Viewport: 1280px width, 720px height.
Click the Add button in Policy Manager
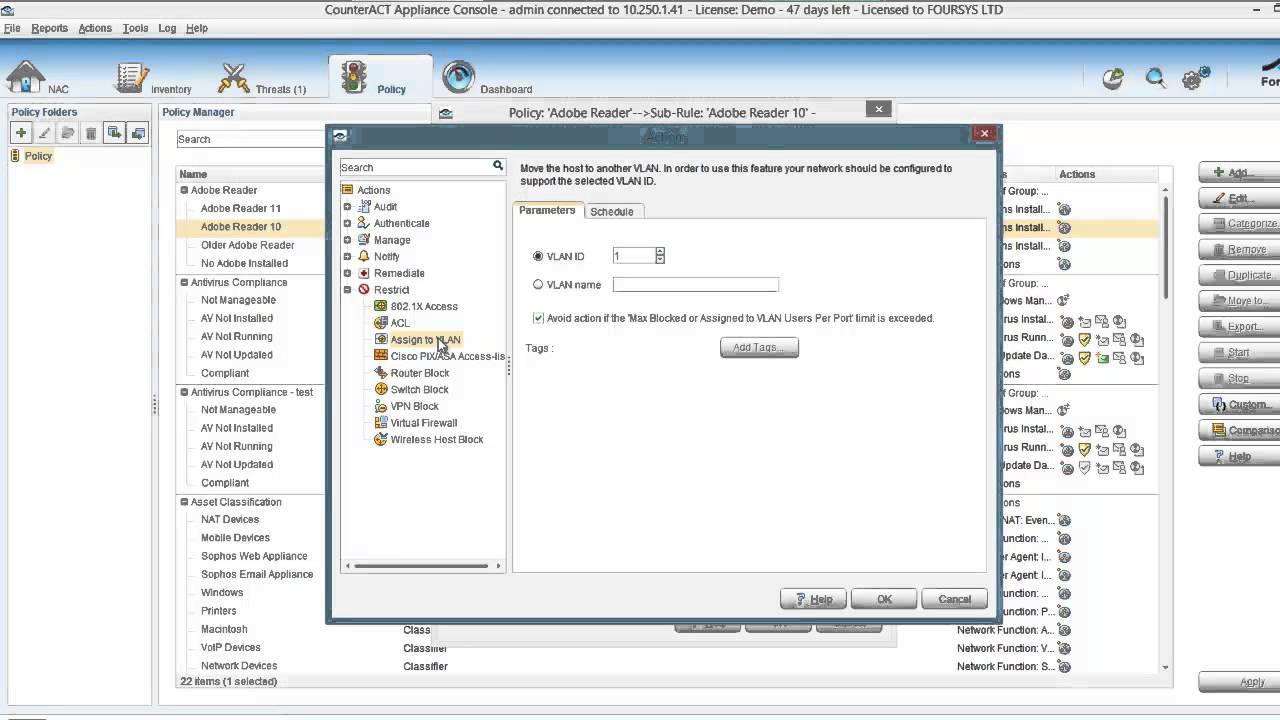[x=1238, y=173]
